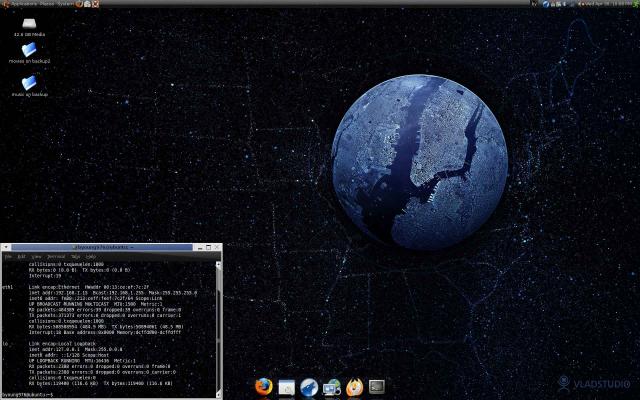This screenshot has height=400, width=640.
Task: Close the terminal window
Action: click(216, 247)
